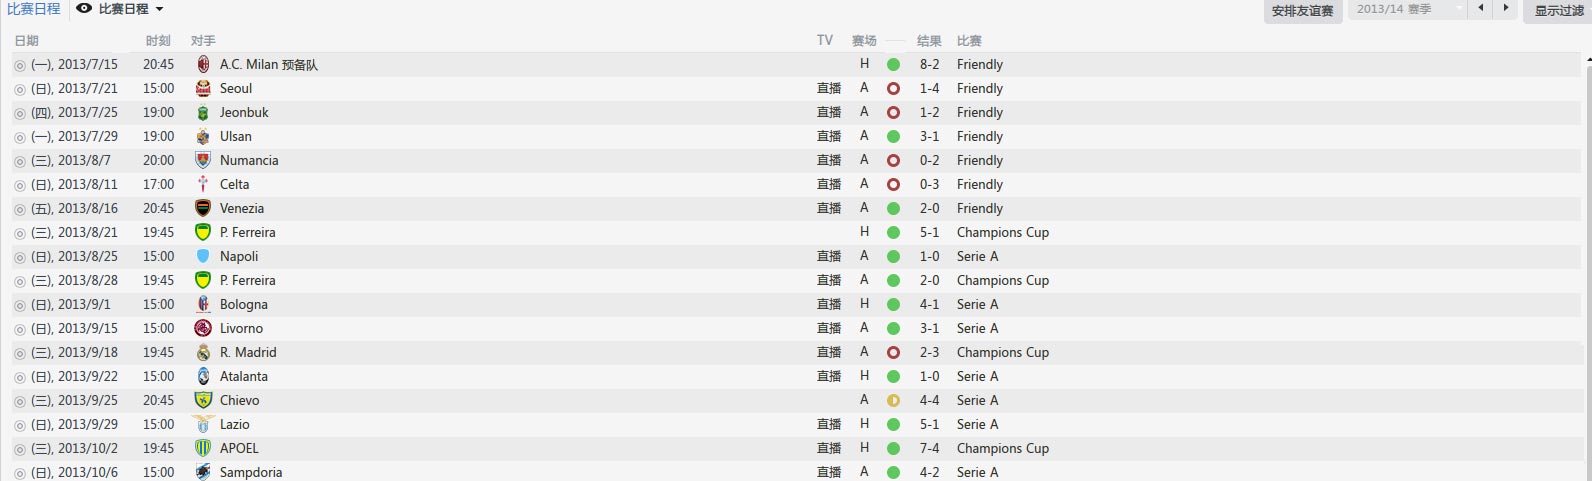Click the Napoli club crest

click(203, 256)
